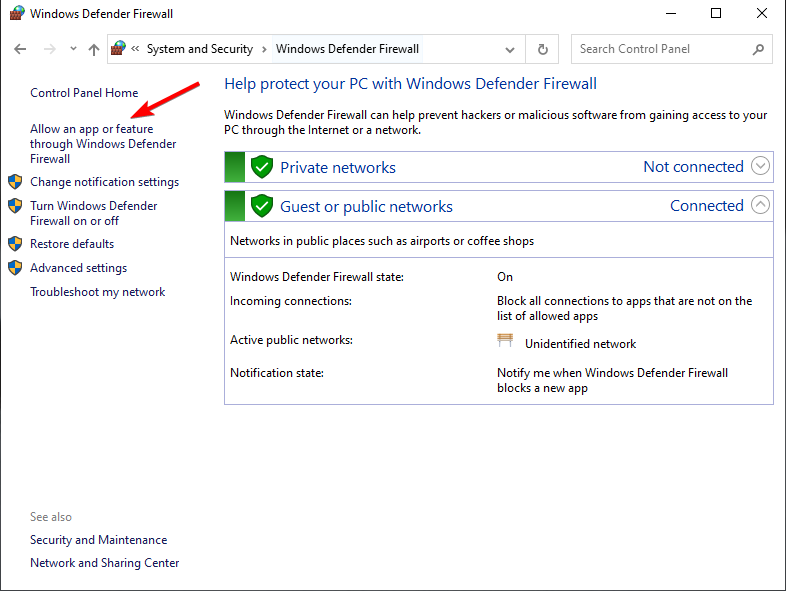Close the Windows Defender Firewall window

coord(762,14)
